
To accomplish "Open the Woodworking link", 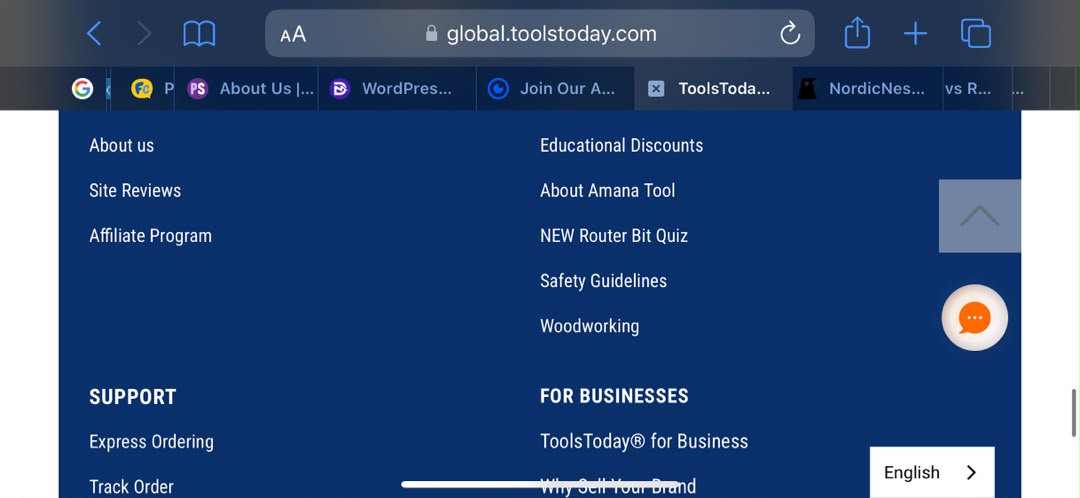I will (590, 326).
